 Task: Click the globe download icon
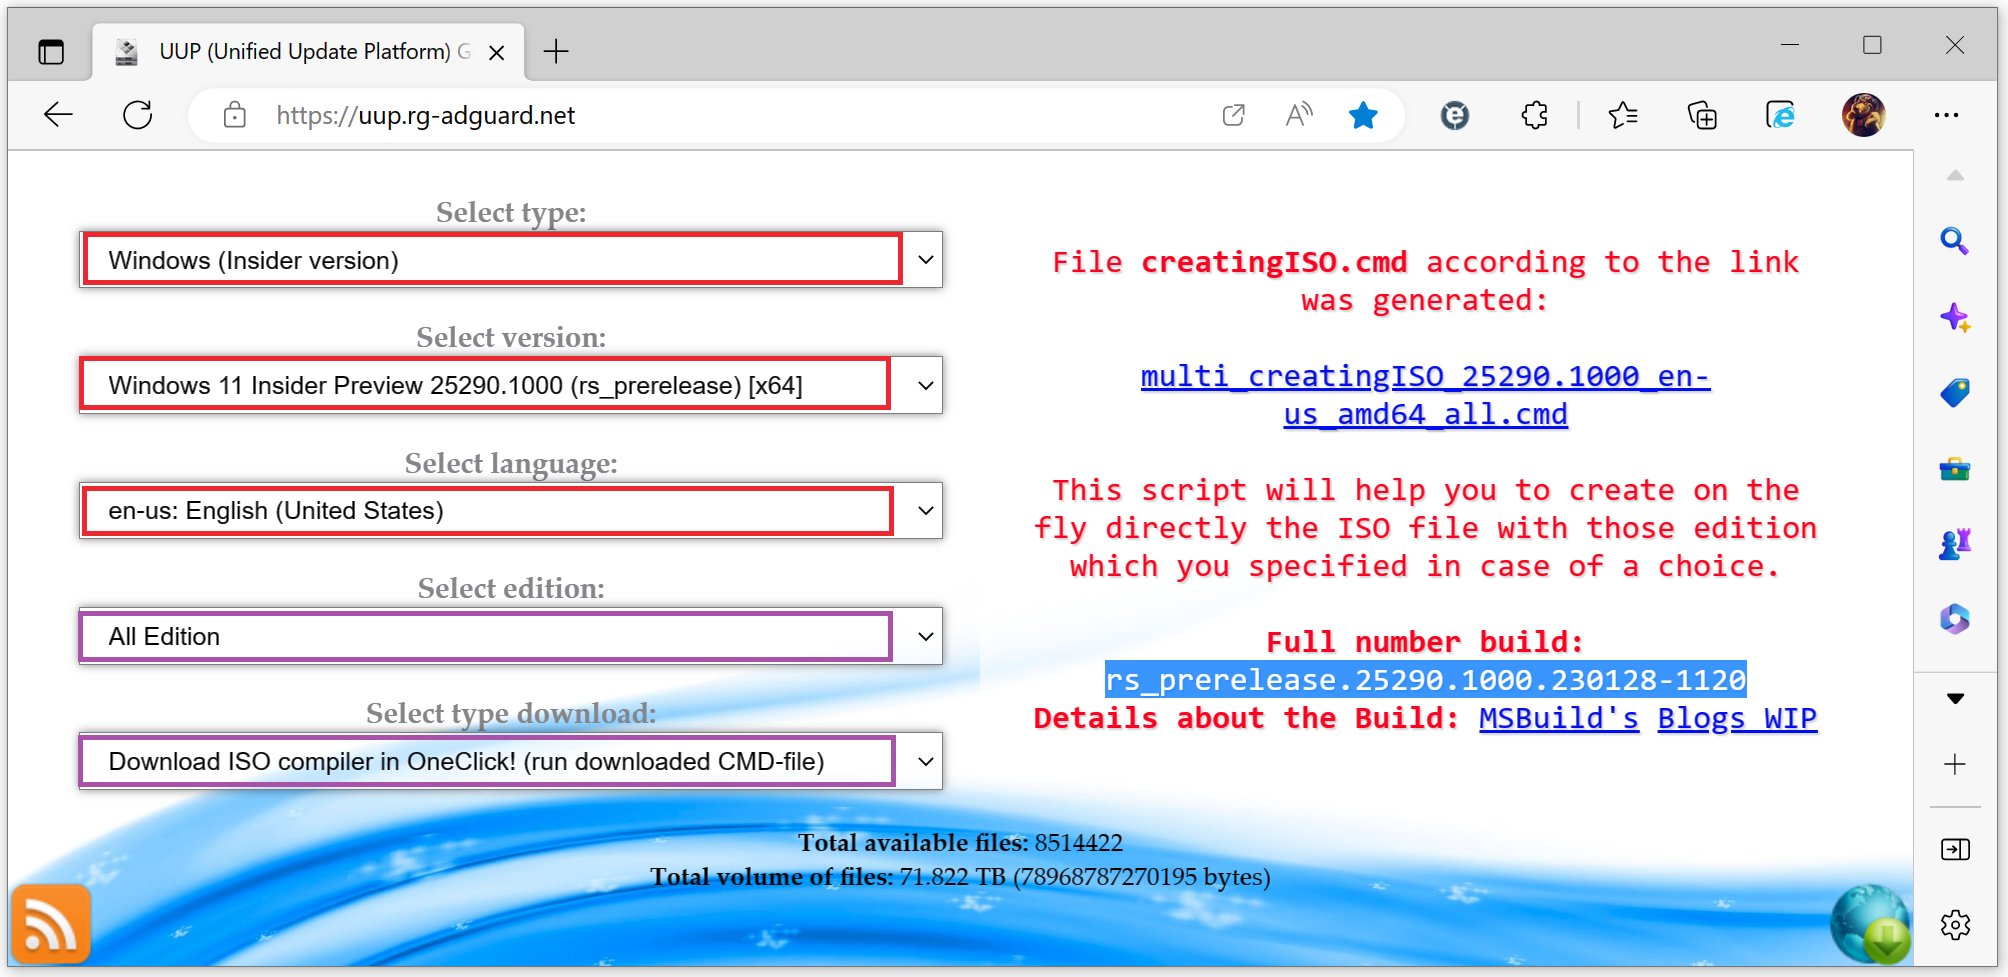1871,924
